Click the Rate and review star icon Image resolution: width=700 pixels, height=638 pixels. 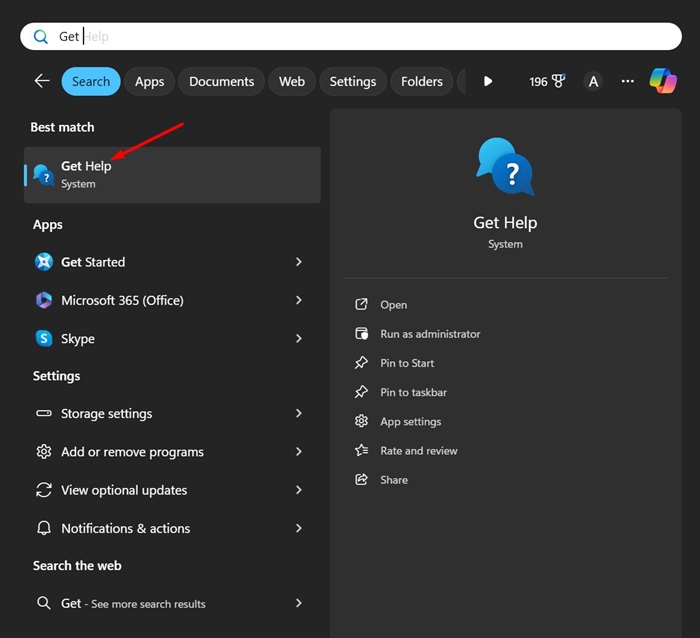click(x=361, y=450)
